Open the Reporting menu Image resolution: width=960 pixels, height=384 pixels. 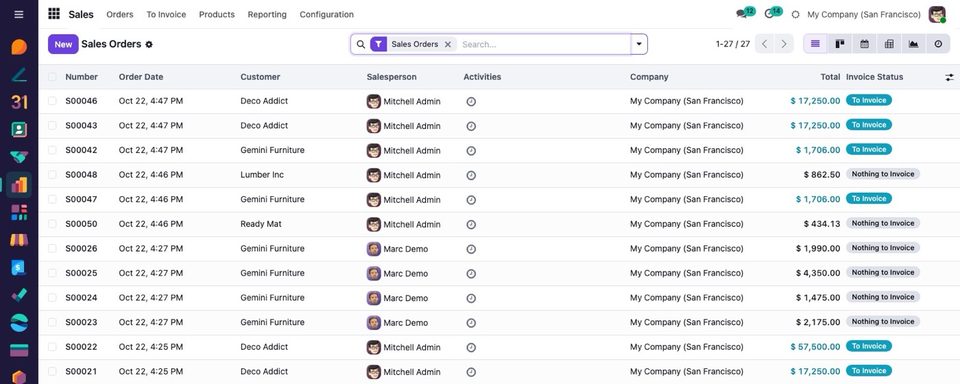(x=267, y=14)
